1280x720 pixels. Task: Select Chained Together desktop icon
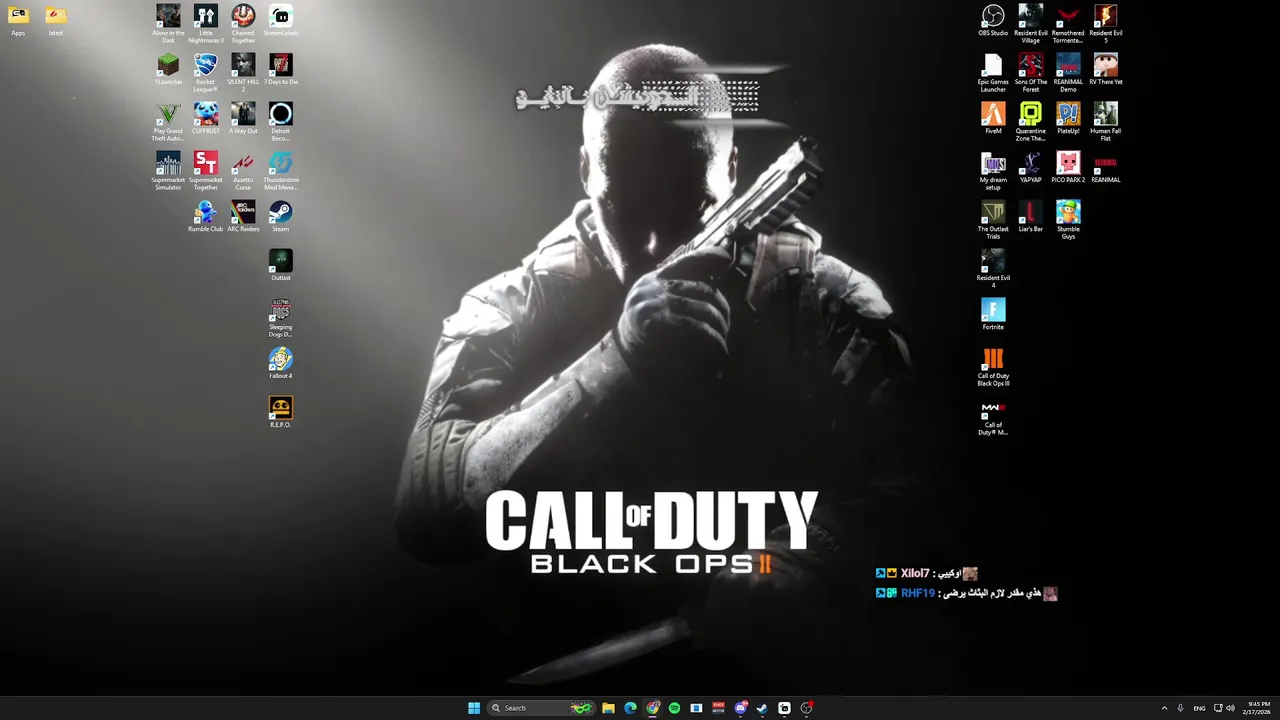tap(243, 24)
